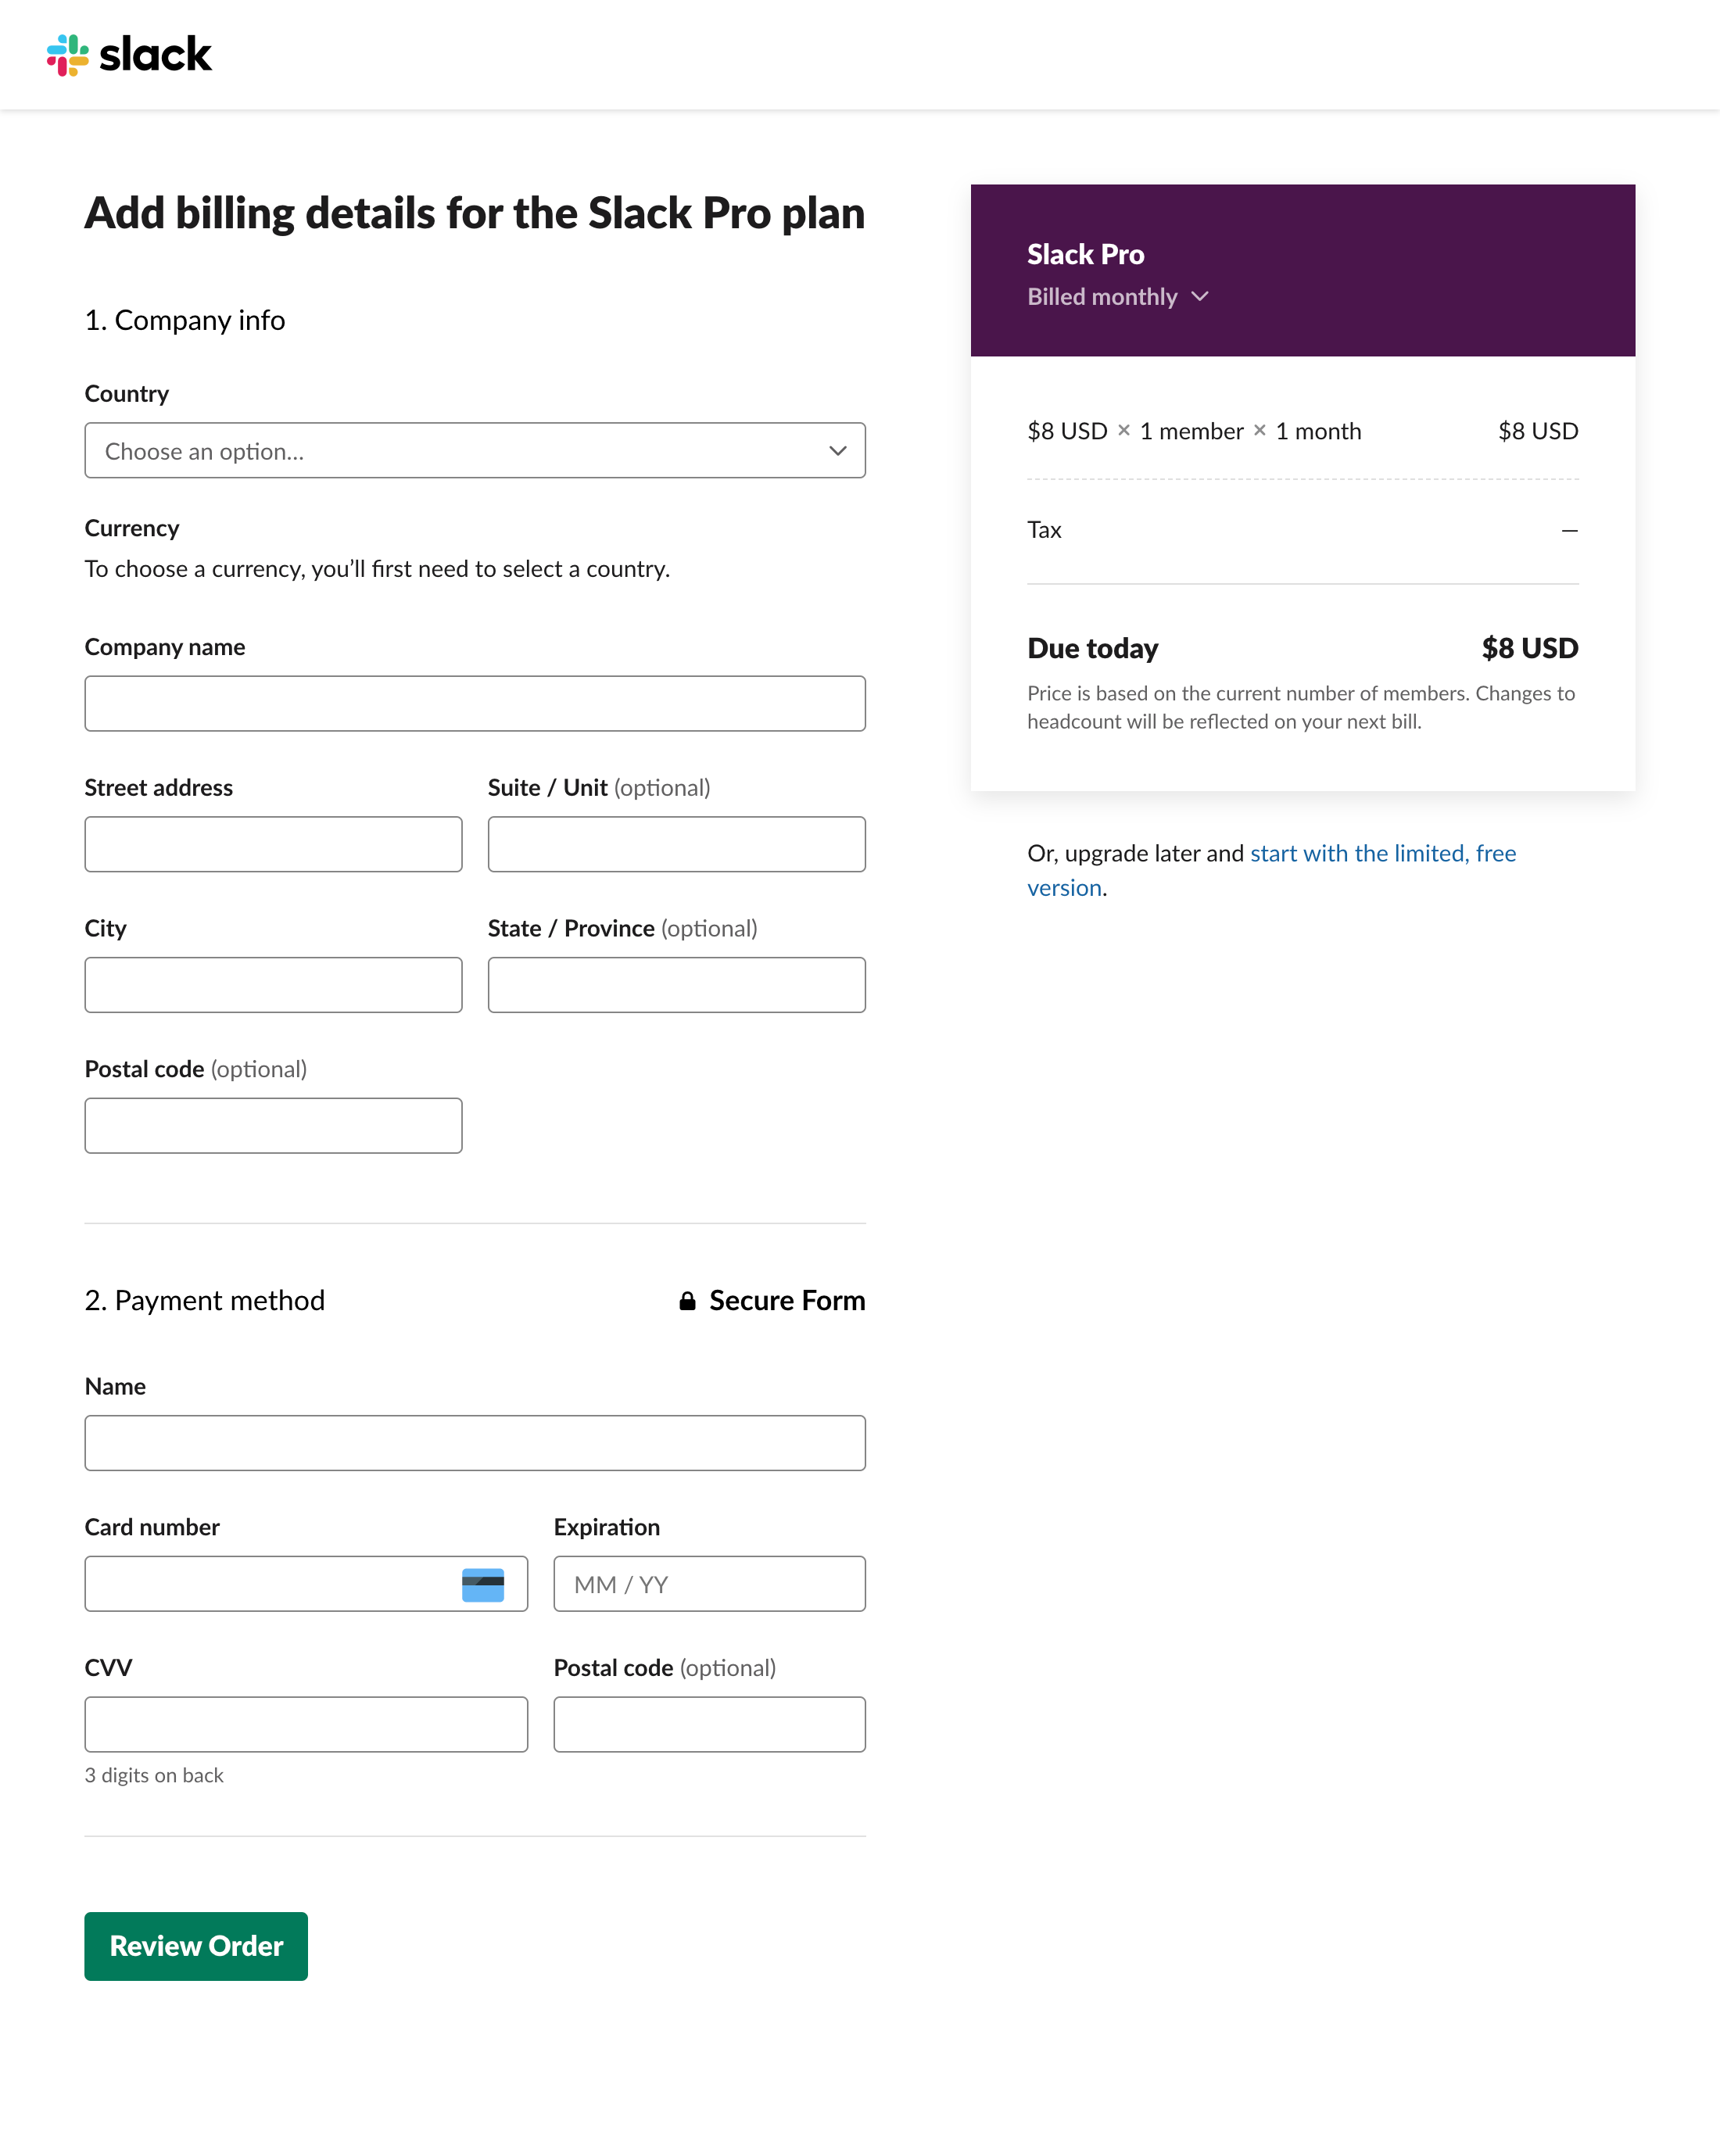The width and height of the screenshot is (1720, 2156).
Task: Select the CVV input field
Action: coord(306,1724)
